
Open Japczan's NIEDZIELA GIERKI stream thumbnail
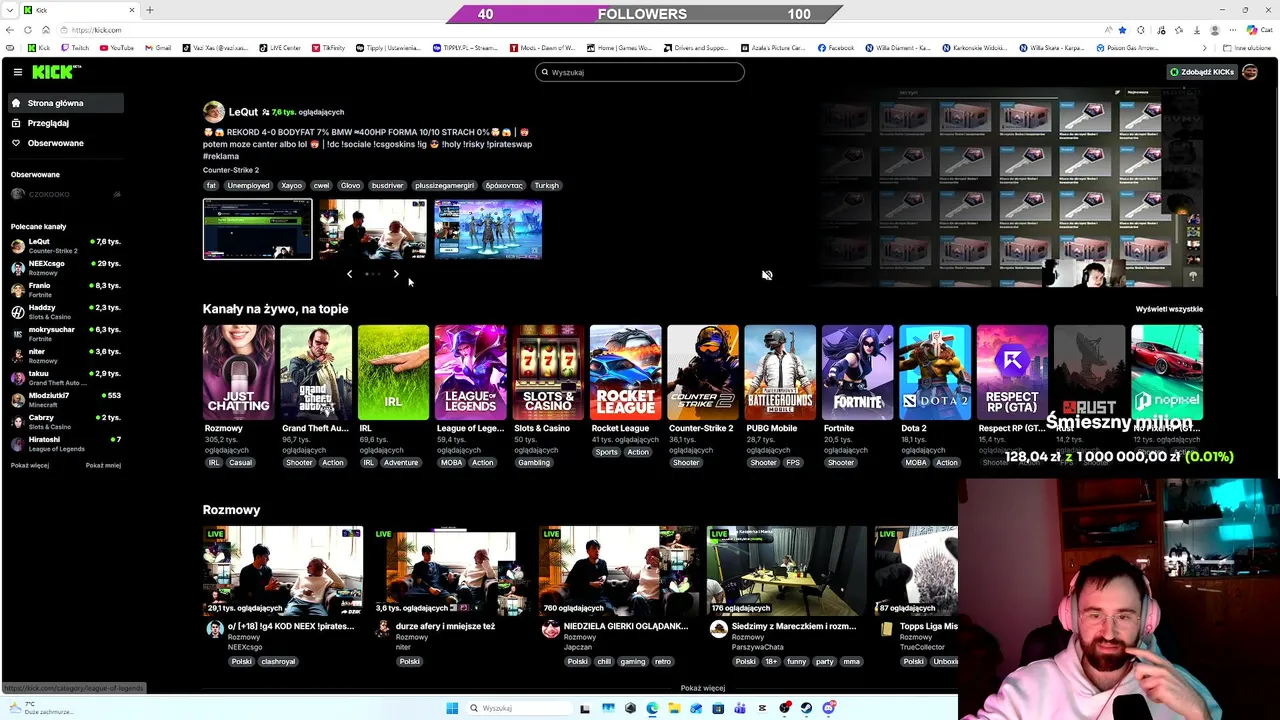coord(619,570)
